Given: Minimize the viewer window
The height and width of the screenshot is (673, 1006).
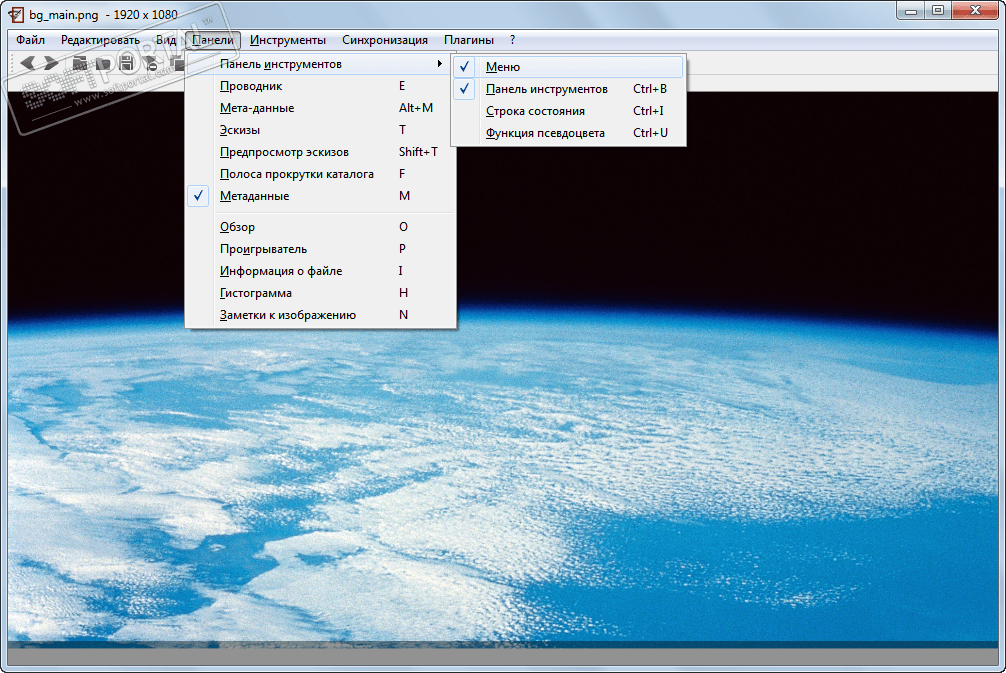Looking at the screenshot, I should [x=911, y=11].
